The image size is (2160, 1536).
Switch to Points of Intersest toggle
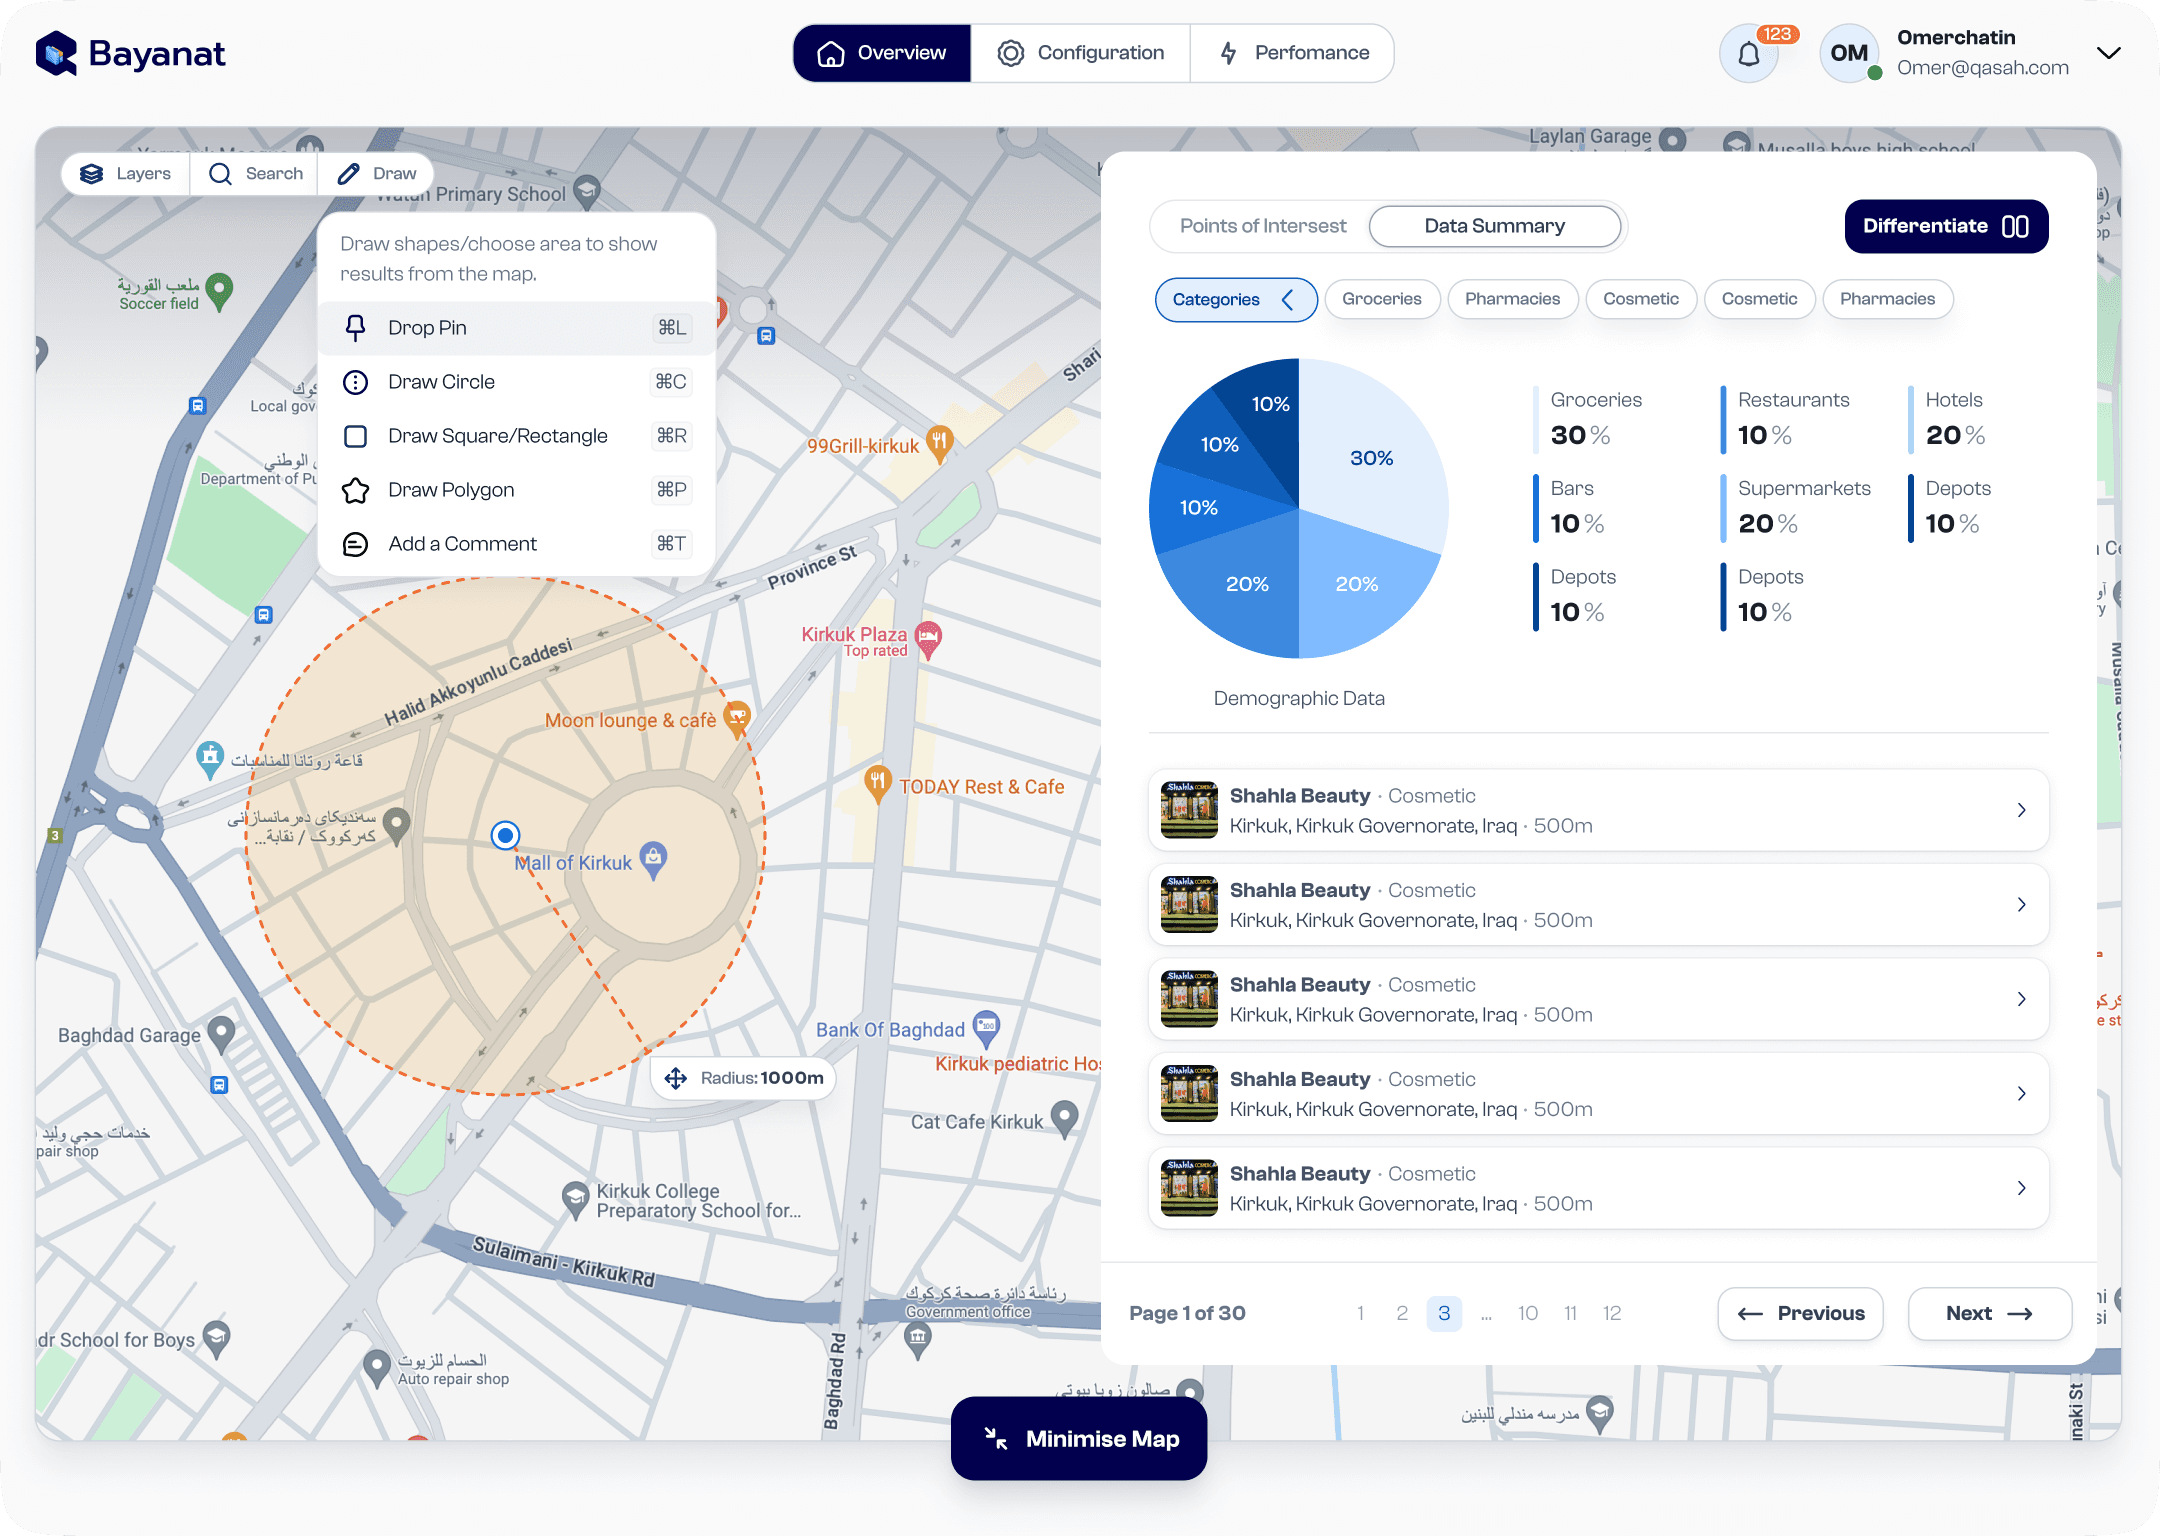(x=1262, y=226)
